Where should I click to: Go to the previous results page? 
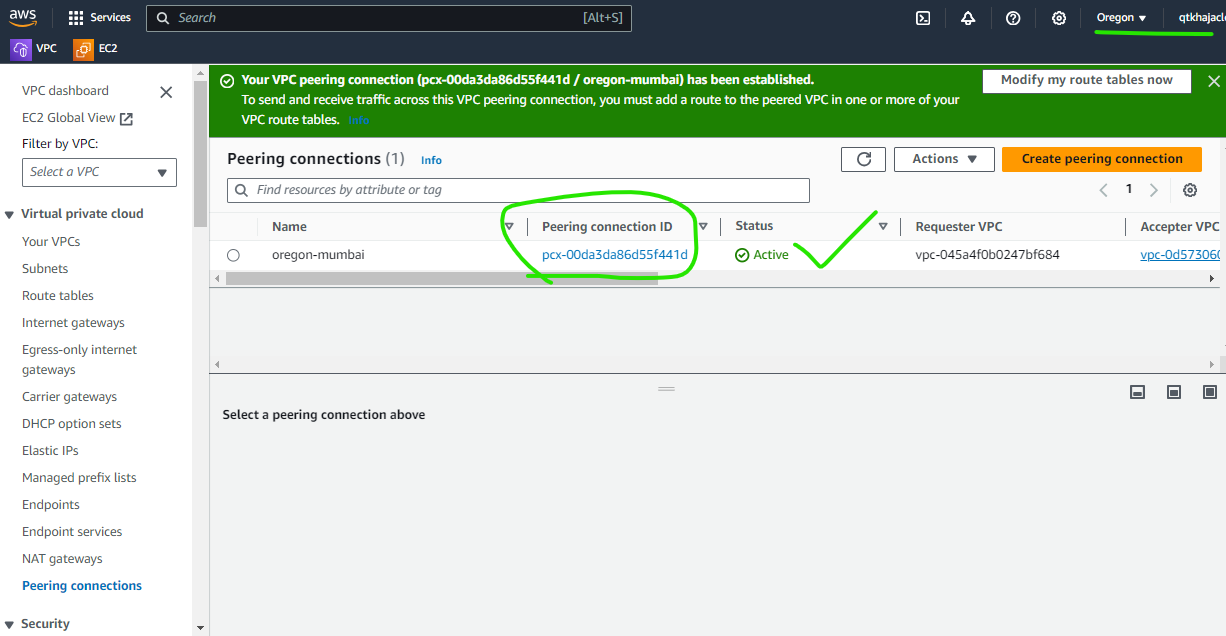click(1103, 190)
